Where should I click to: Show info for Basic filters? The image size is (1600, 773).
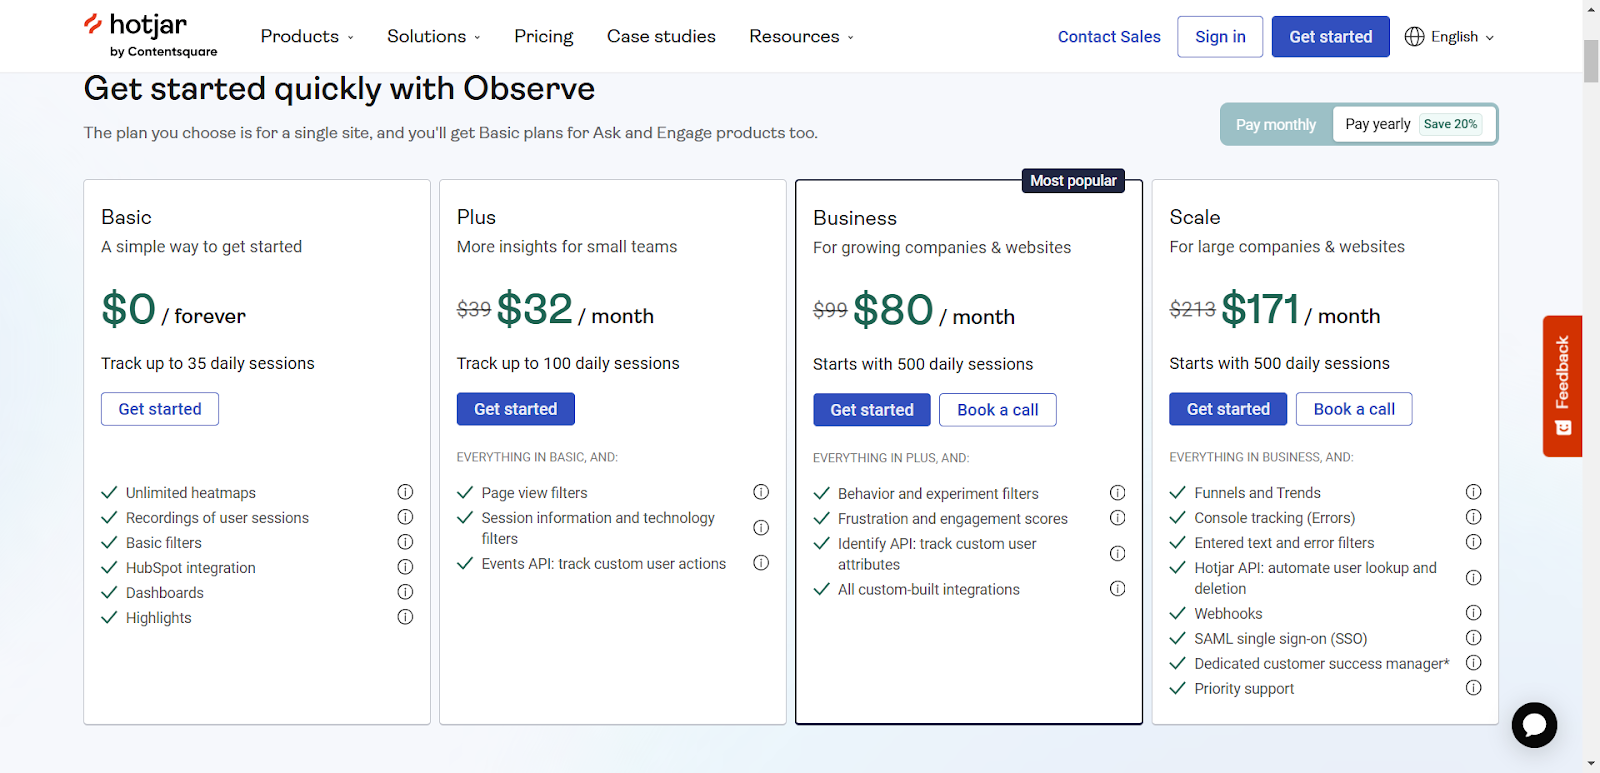coord(405,542)
